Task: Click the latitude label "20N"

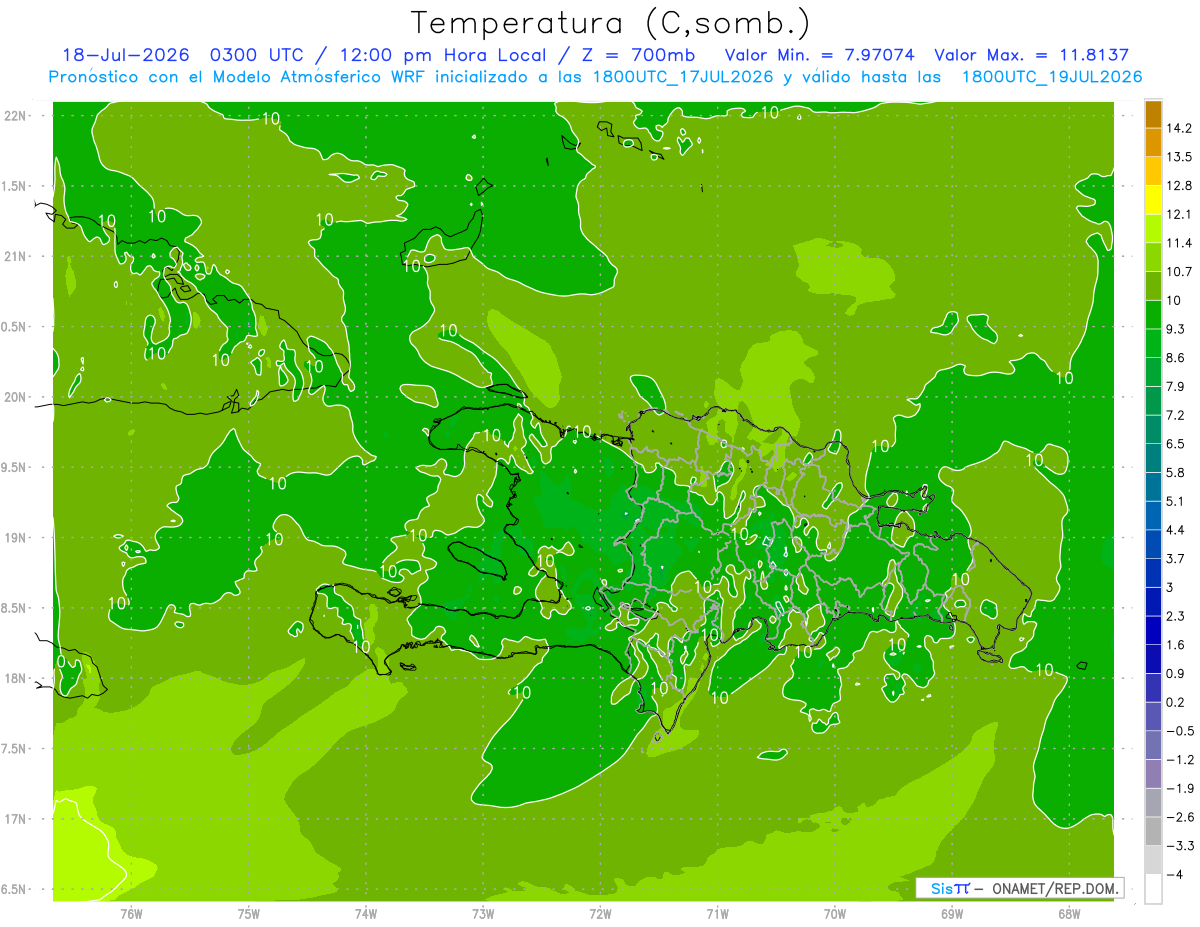Action: (14, 398)
